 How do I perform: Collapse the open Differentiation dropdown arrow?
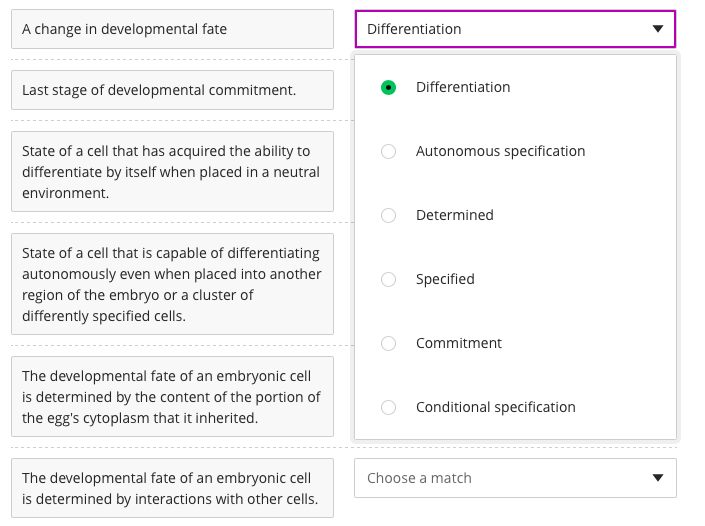point(657,29)
